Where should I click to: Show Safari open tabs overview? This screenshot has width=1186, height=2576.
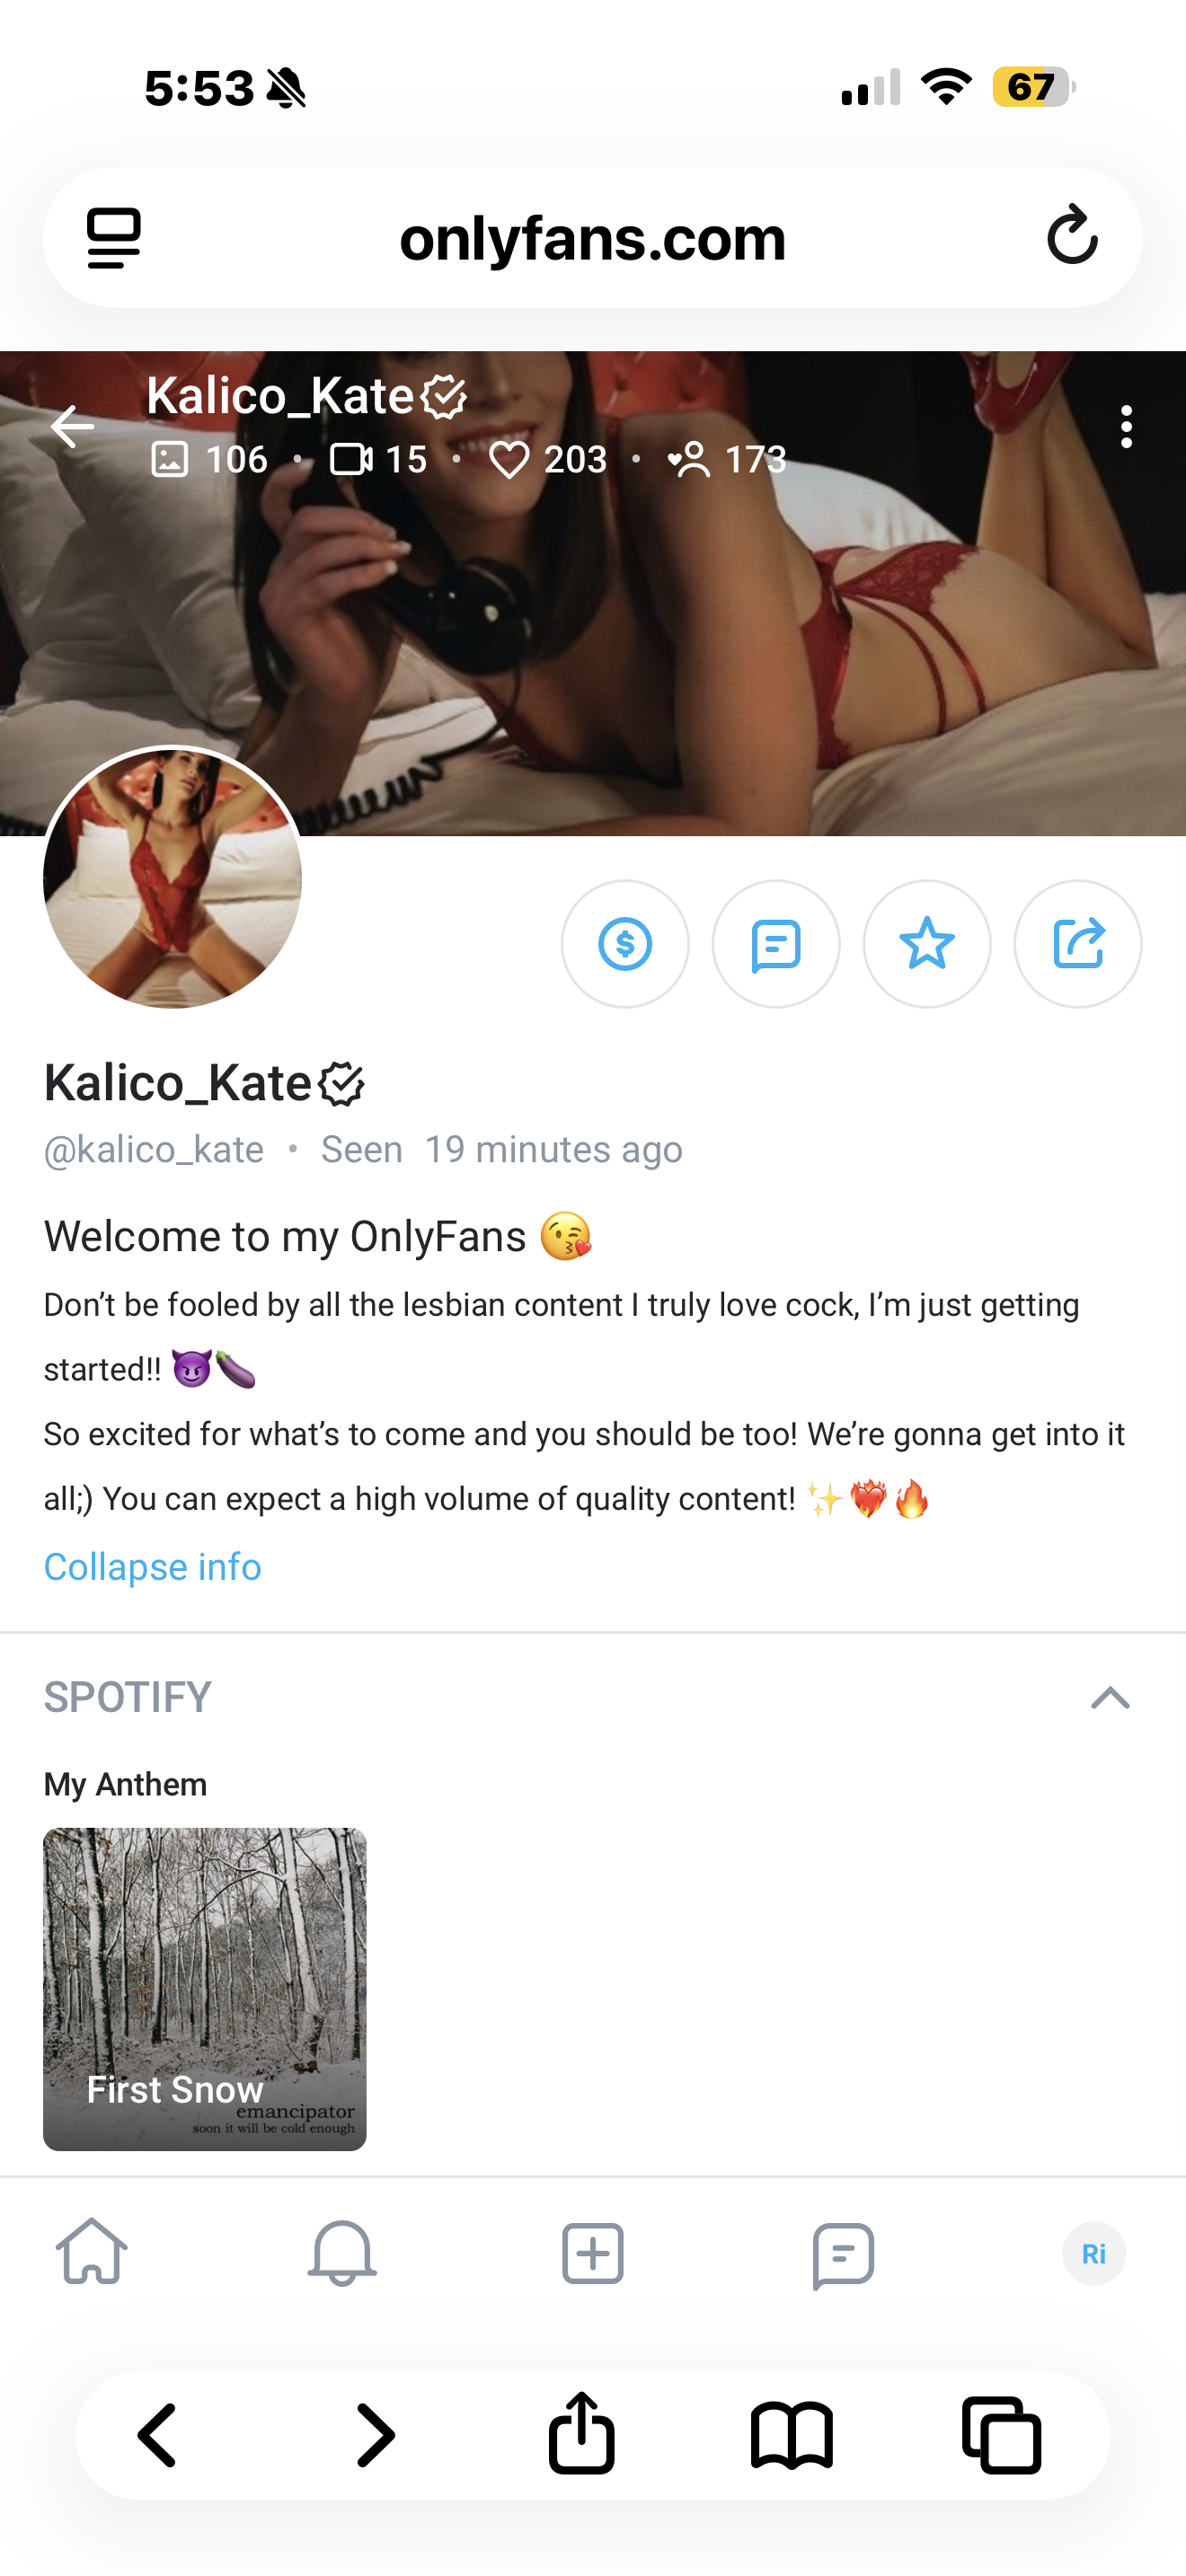point(1001,2435)
